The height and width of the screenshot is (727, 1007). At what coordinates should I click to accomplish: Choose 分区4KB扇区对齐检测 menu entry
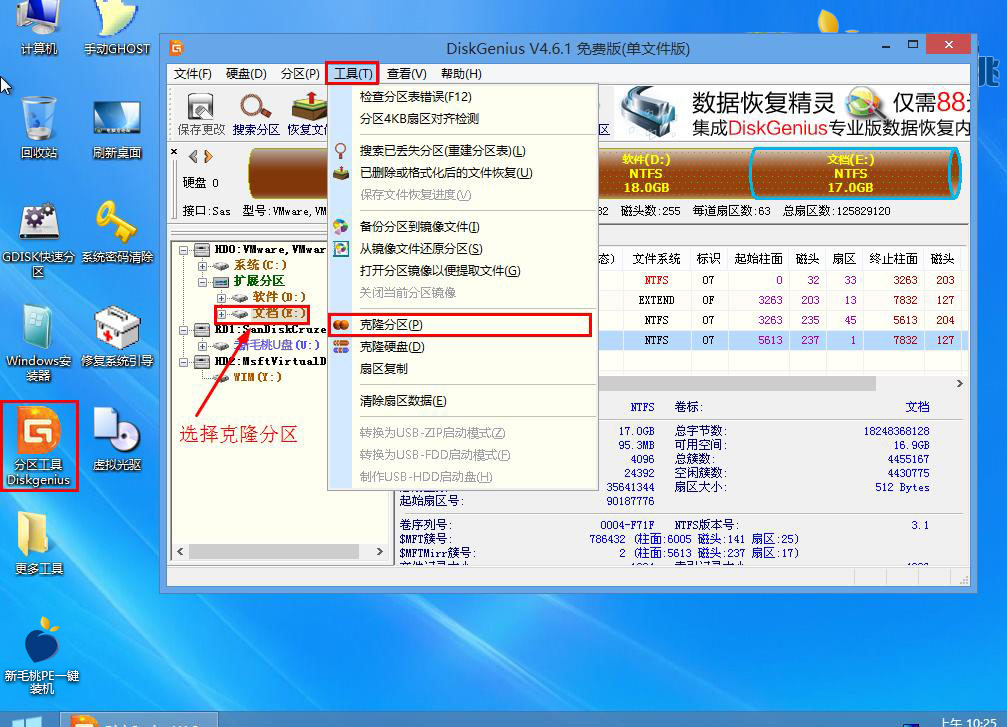[462, 119]
